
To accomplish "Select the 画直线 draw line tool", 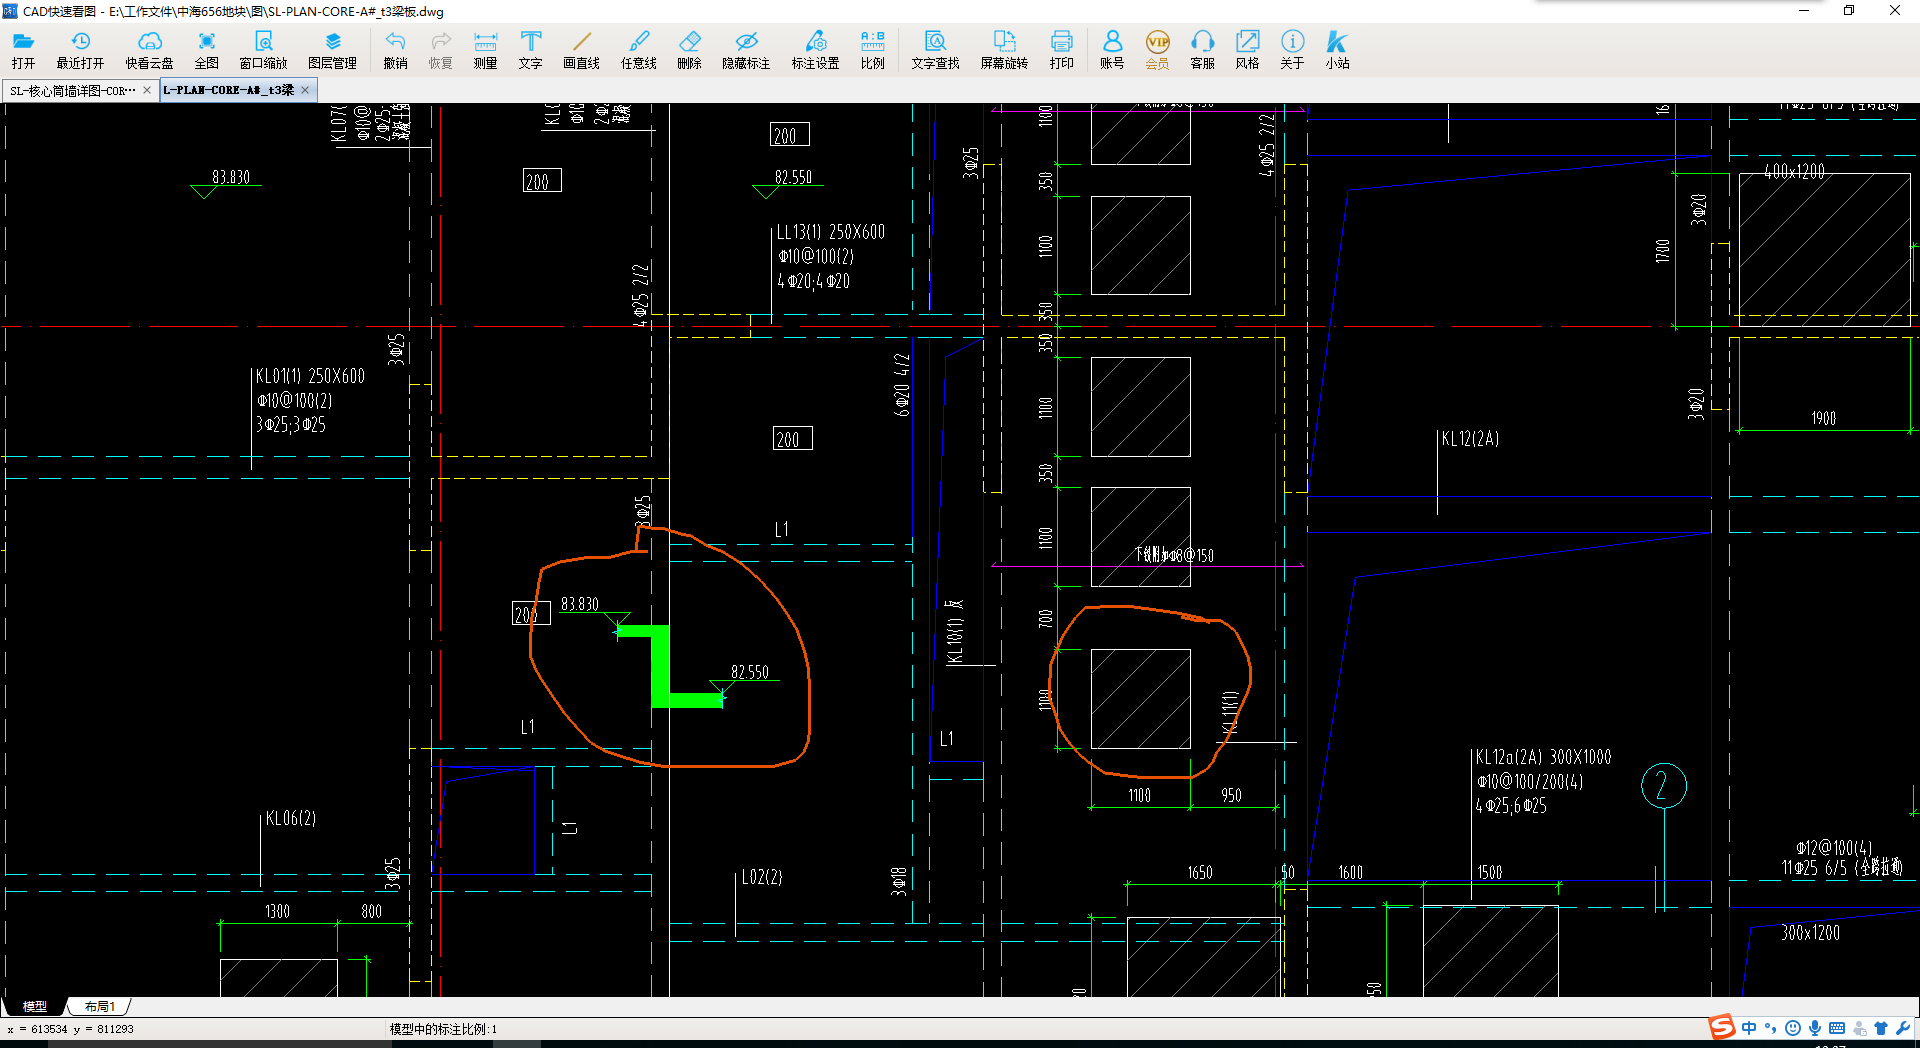I will tap(581, 49).
